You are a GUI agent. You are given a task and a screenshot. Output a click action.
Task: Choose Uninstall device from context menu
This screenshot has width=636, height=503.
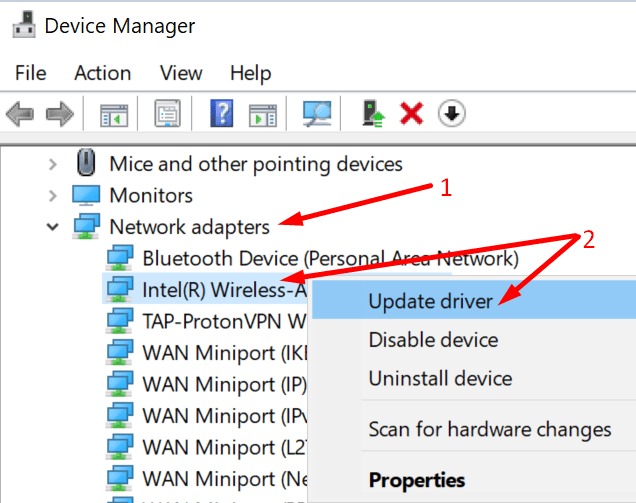474,378
